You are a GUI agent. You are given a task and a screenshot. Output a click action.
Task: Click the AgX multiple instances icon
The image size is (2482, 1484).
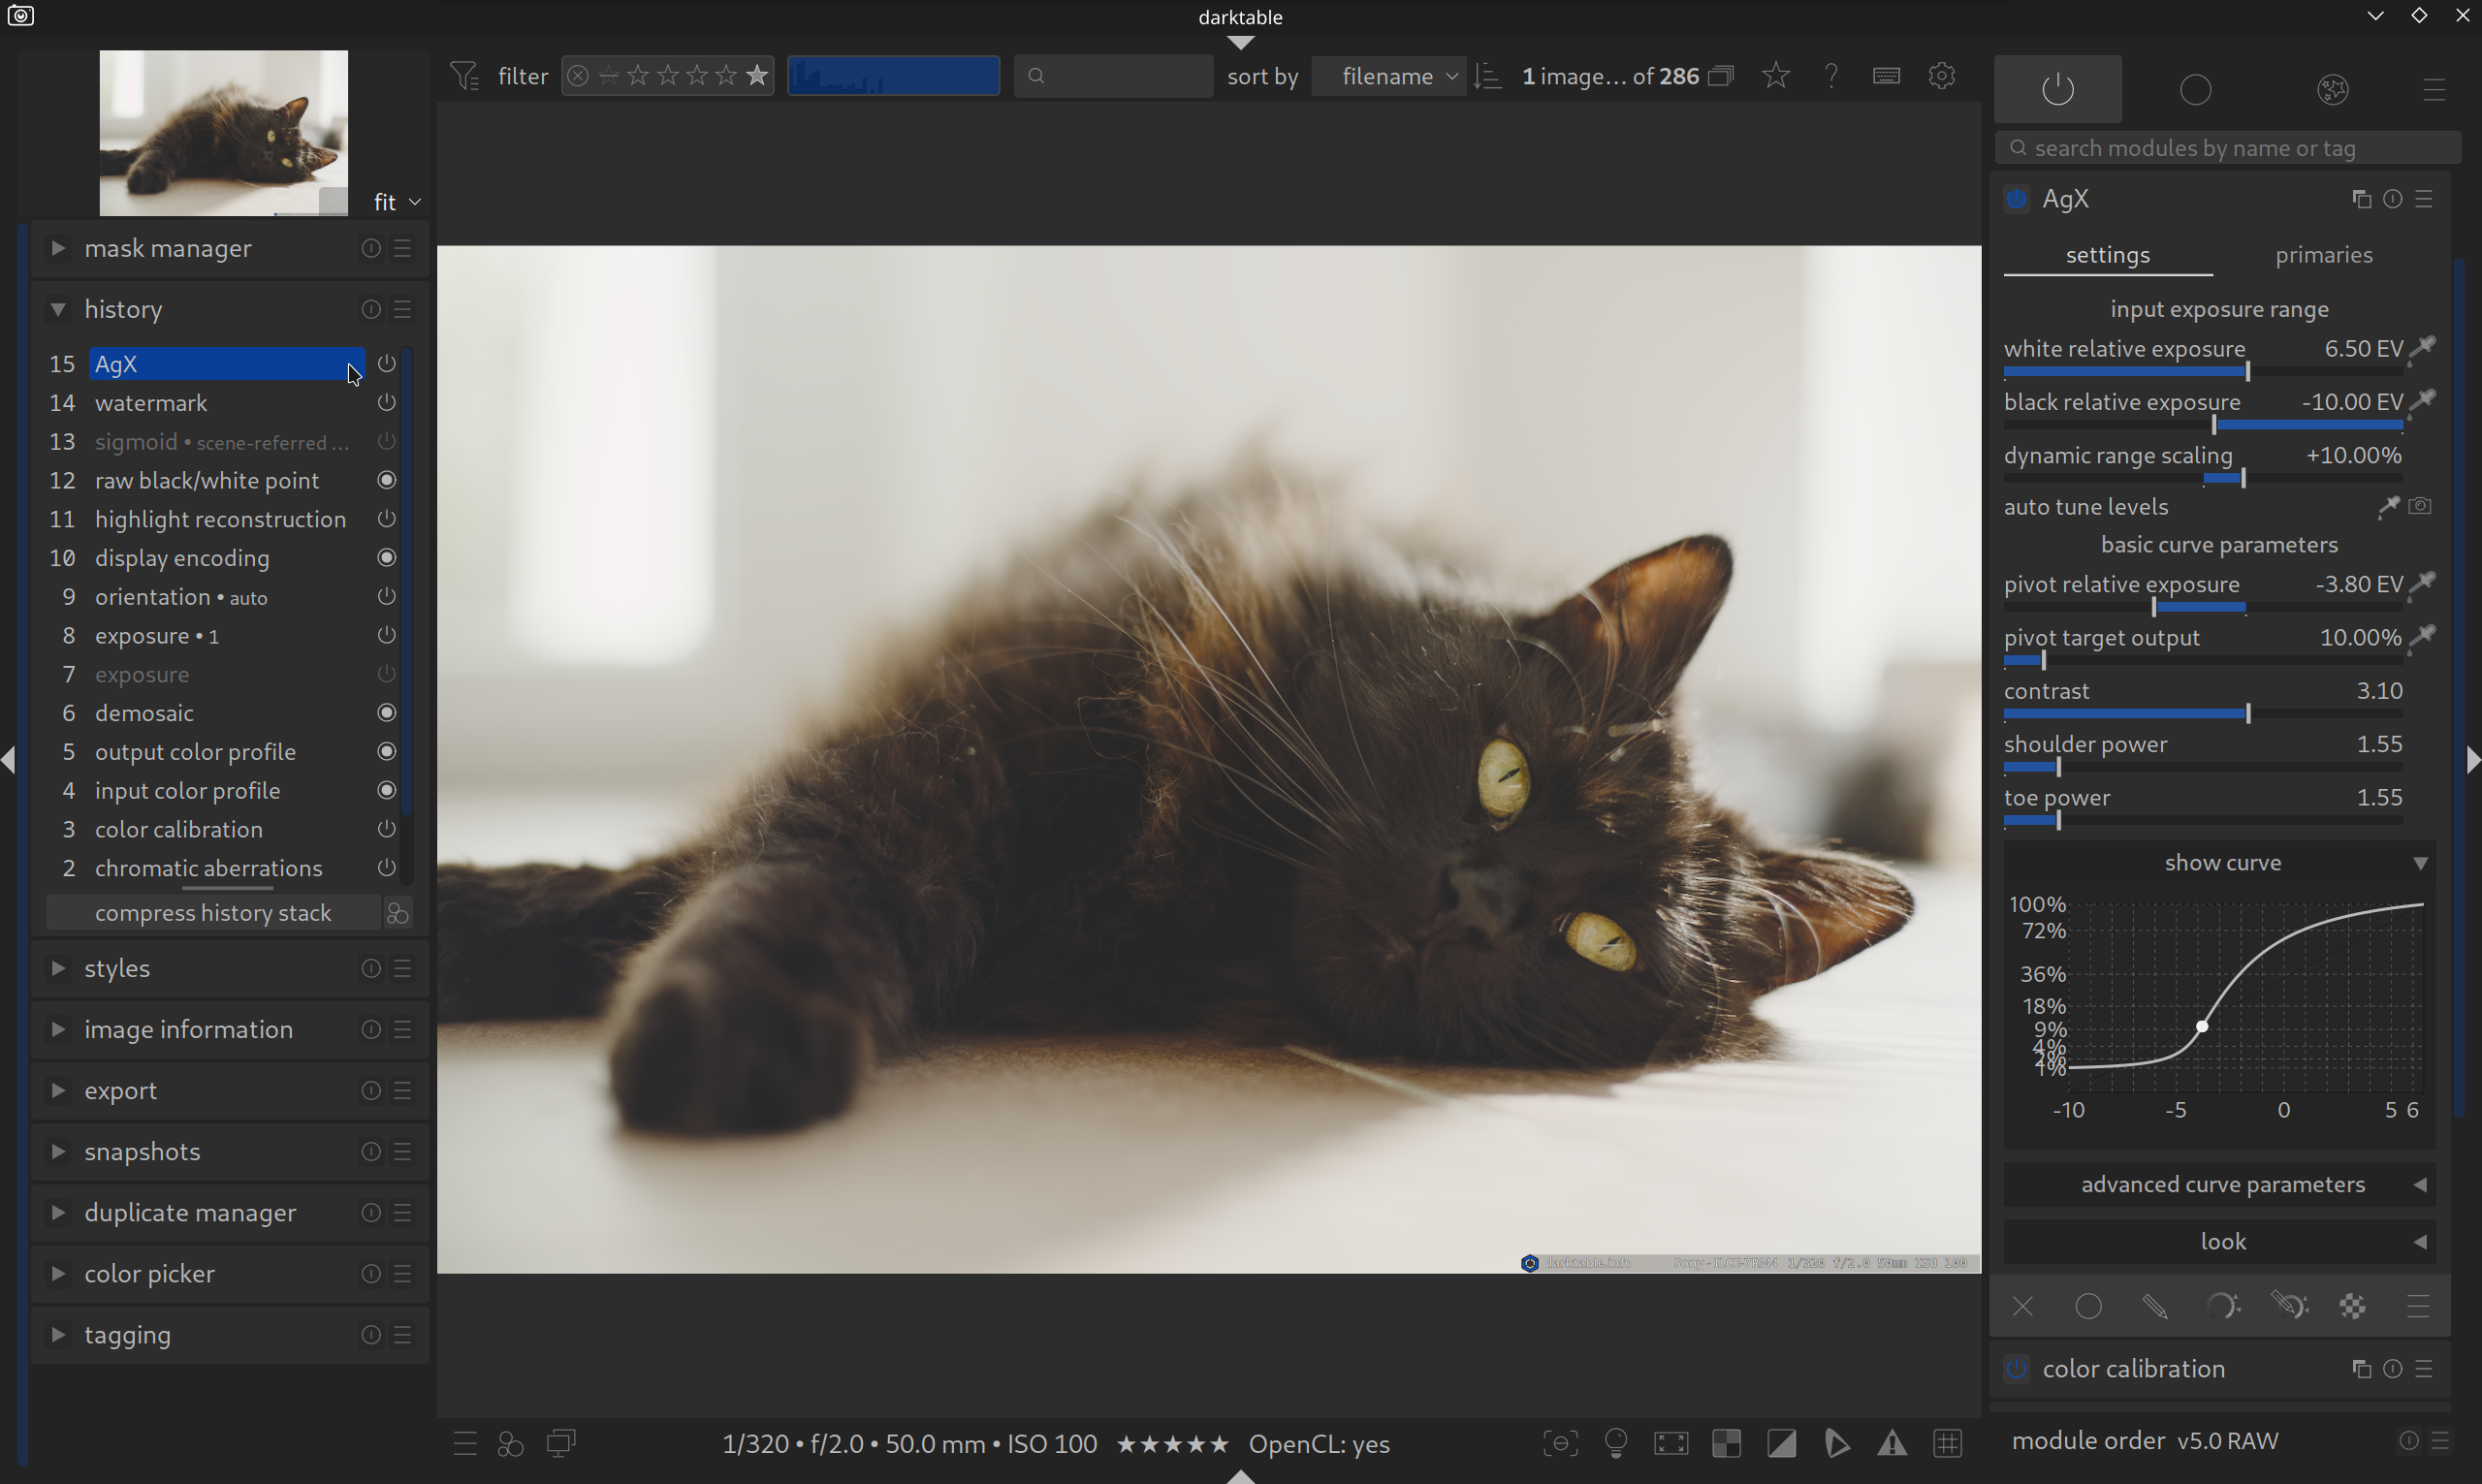[x=2361, y=199]
